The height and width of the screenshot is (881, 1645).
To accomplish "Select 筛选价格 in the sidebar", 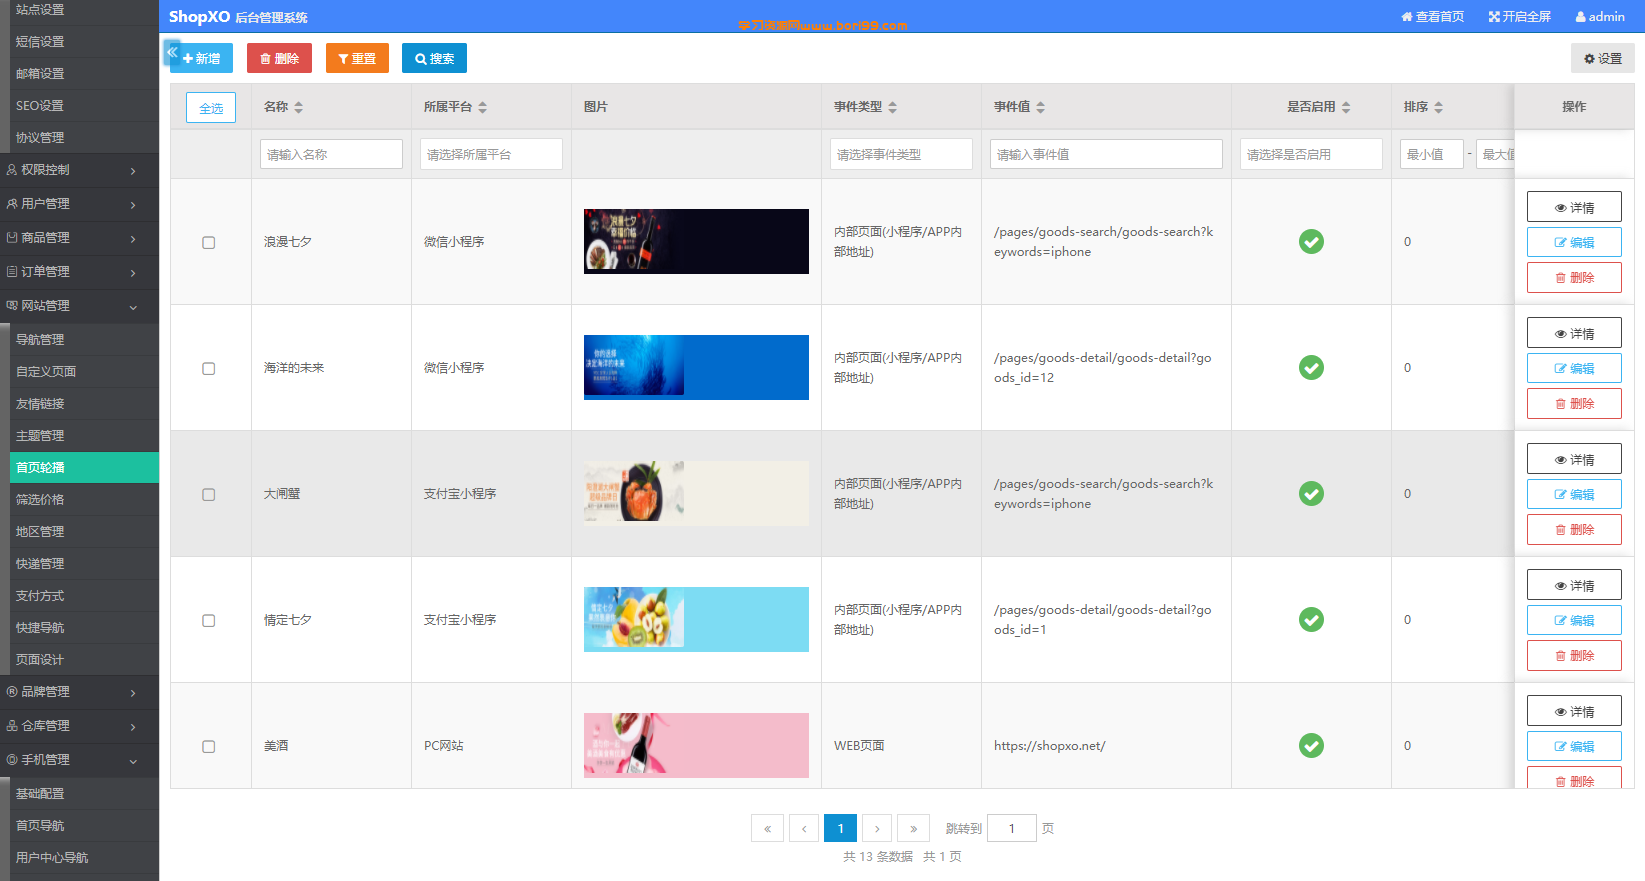I will pyautogui.click(x=79, y=499).
